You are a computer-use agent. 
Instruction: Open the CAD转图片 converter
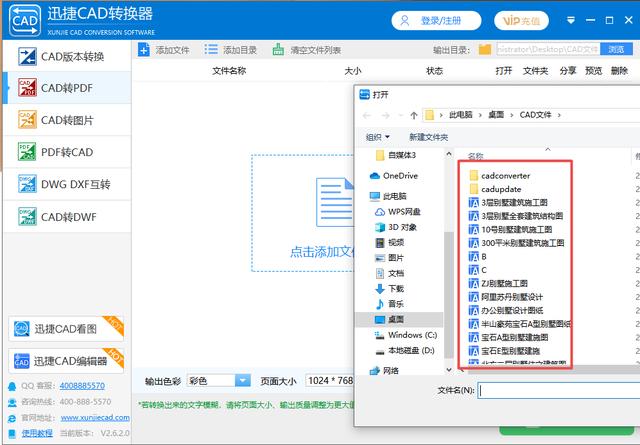[67, 120]
